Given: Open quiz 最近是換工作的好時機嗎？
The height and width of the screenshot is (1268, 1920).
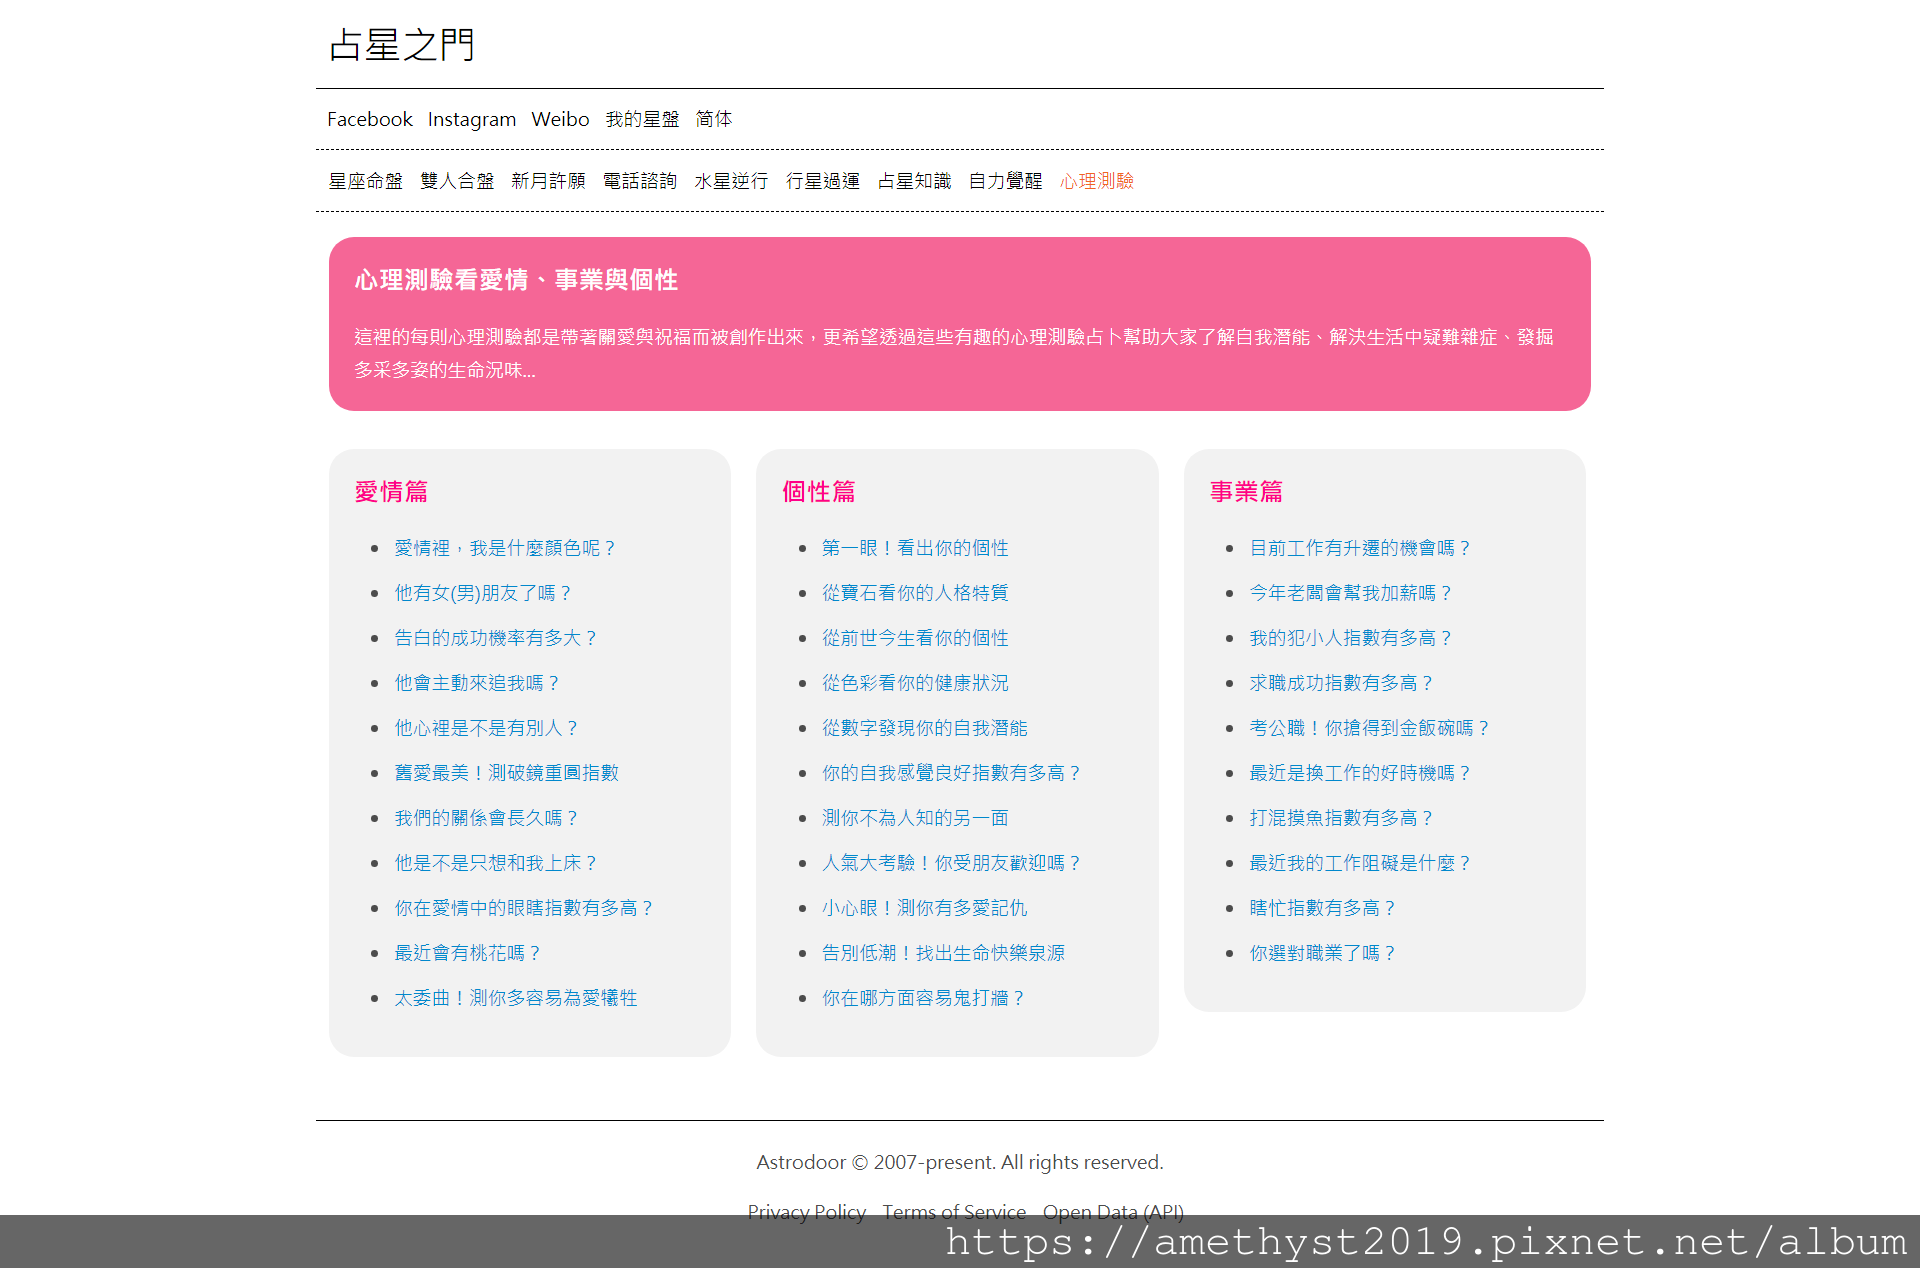Looking at the screenshot, I should 1361,773.
